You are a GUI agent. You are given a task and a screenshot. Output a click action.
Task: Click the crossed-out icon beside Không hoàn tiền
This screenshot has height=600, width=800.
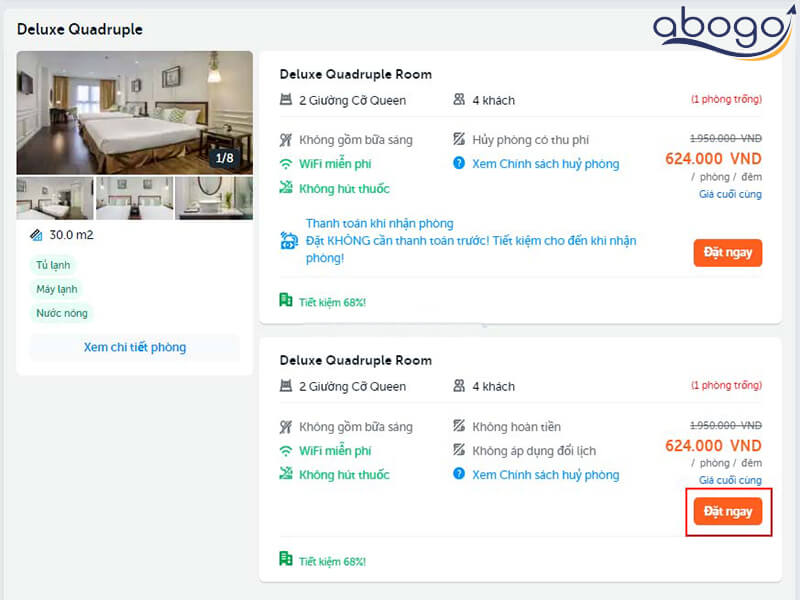[x=458, y=426]
